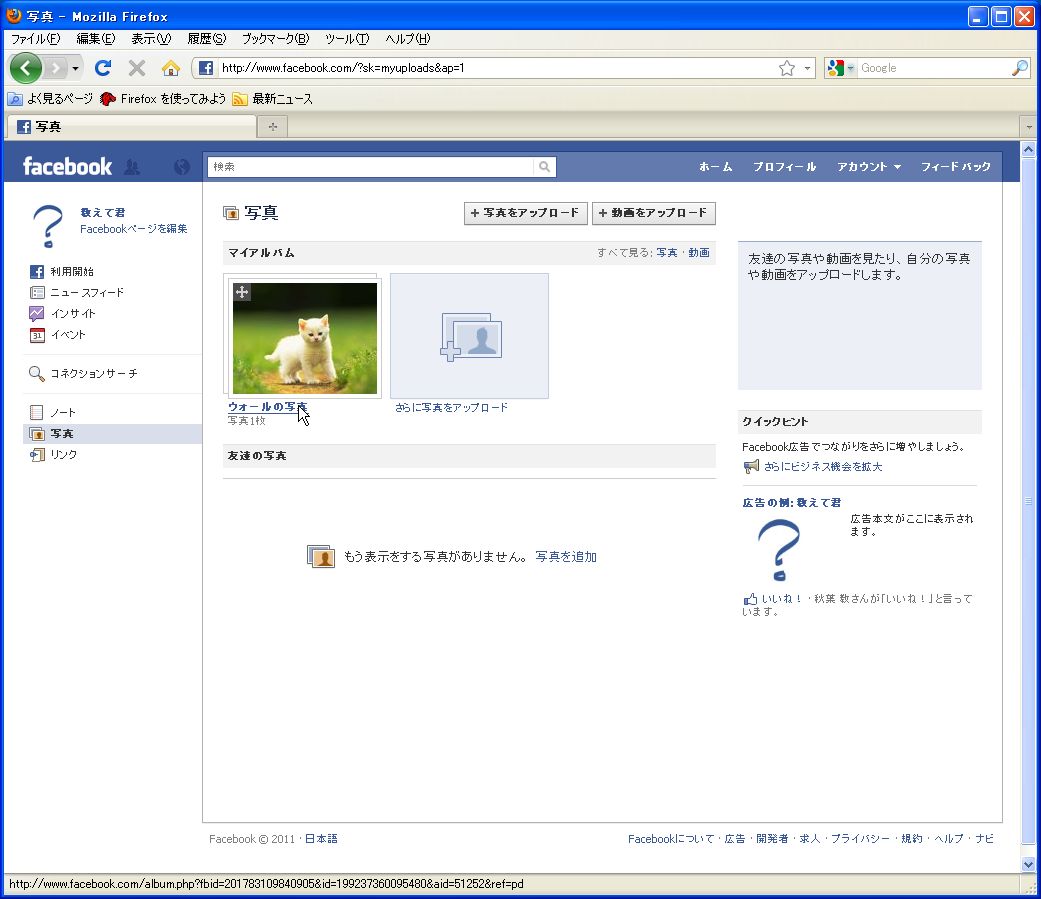Click the thumbs-up いいね icon

[x=750, y=599]
